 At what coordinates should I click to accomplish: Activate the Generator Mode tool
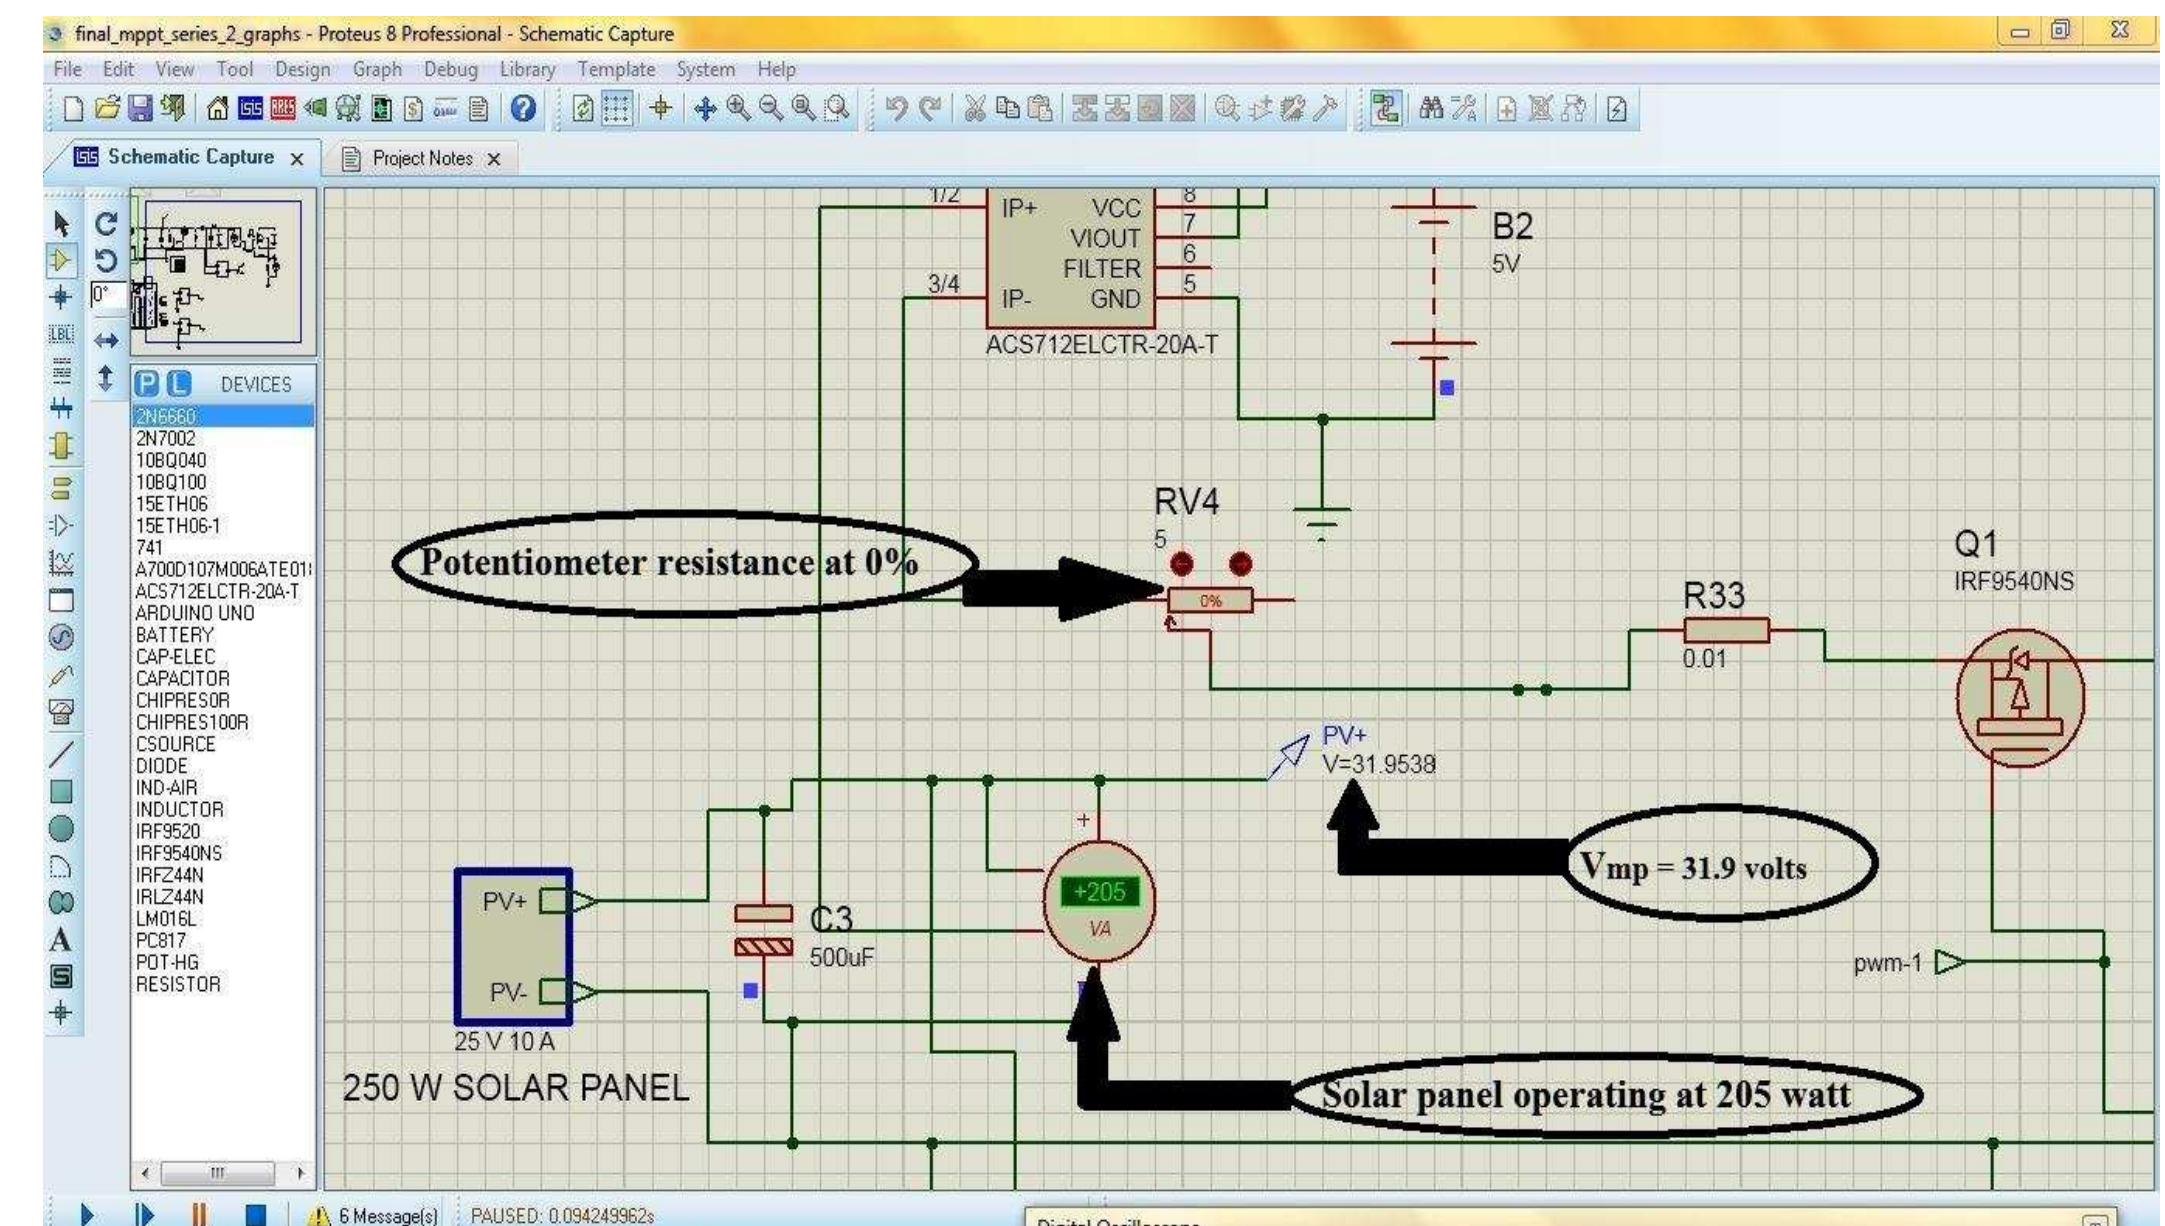point(60,635)
